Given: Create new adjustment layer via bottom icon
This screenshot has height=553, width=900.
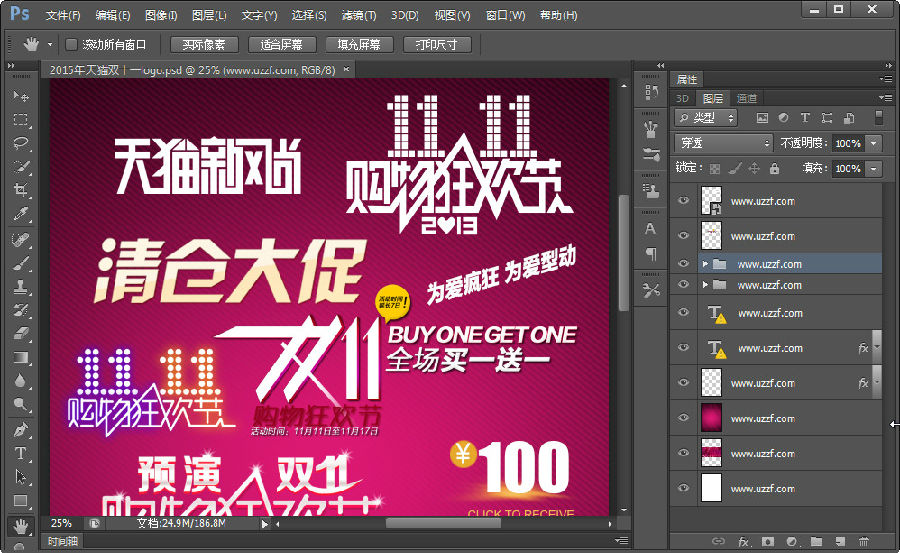Looking at the screenshot, I should 792,541.
